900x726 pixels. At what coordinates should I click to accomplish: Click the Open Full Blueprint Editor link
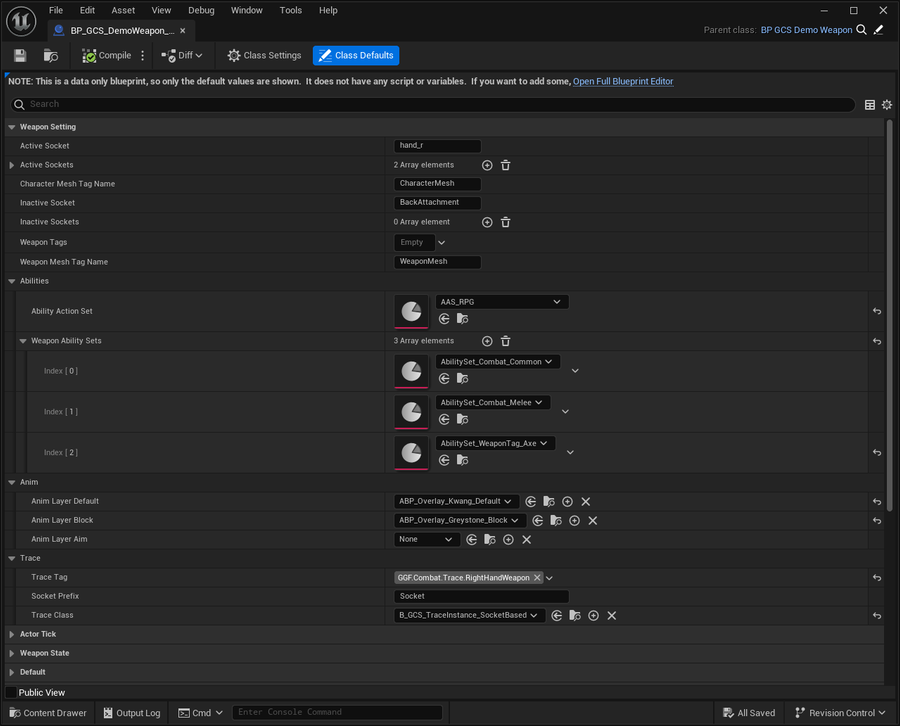623,81
